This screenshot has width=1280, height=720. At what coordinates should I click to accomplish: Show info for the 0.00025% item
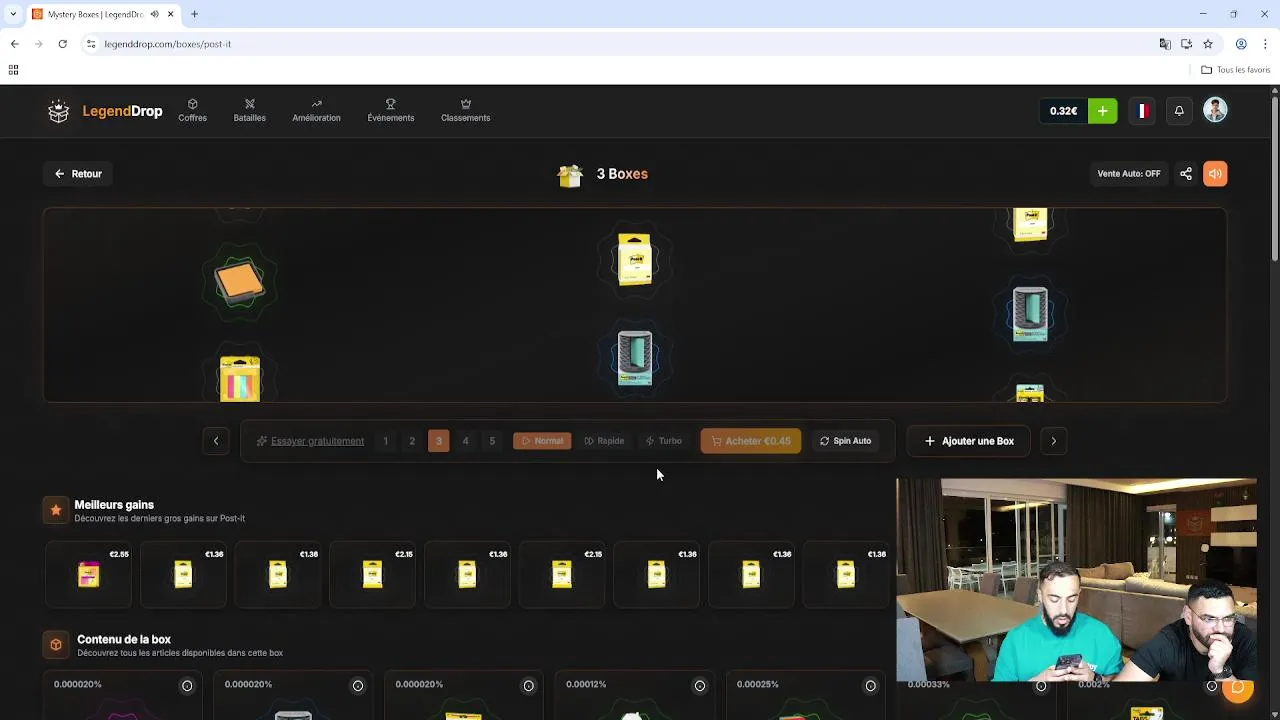point(870,686)
